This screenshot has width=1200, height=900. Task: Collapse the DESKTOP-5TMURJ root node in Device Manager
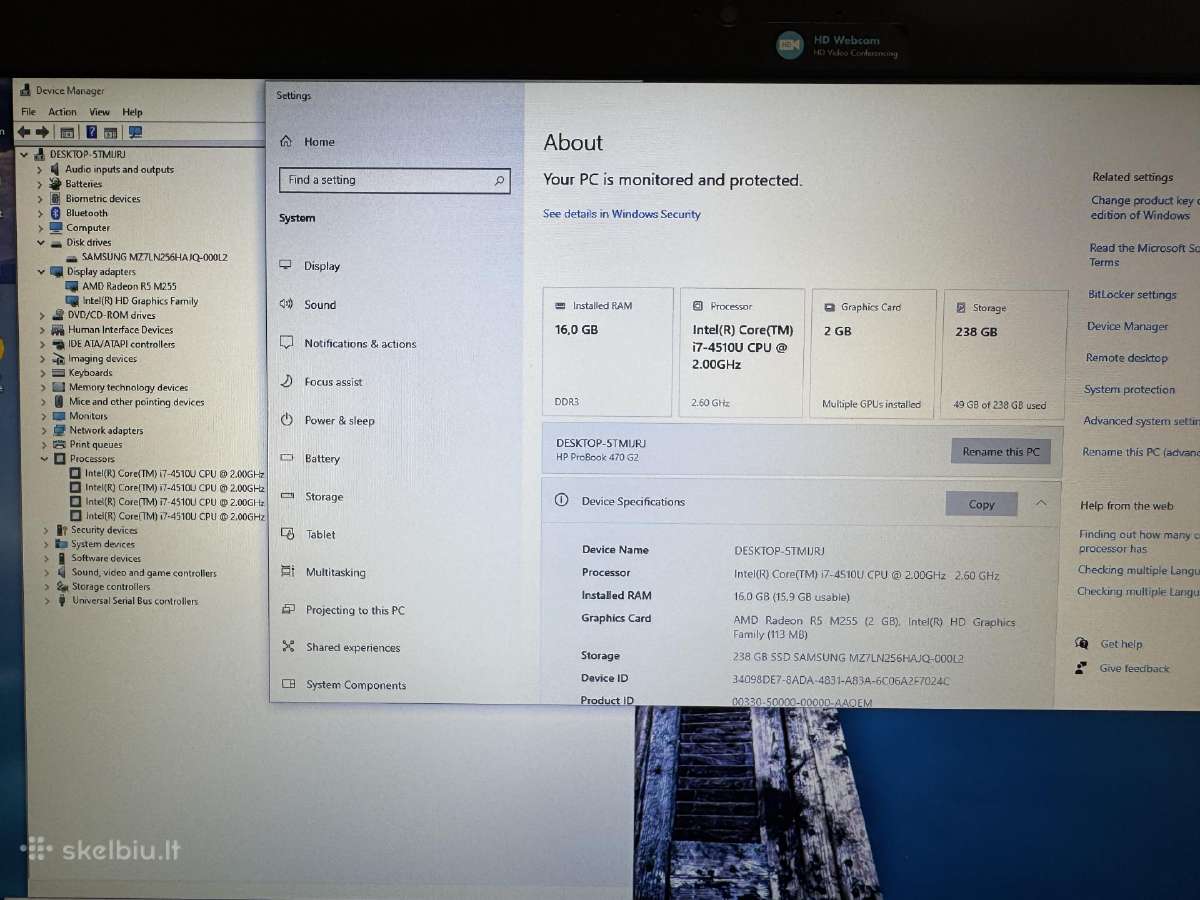(24, 154)
